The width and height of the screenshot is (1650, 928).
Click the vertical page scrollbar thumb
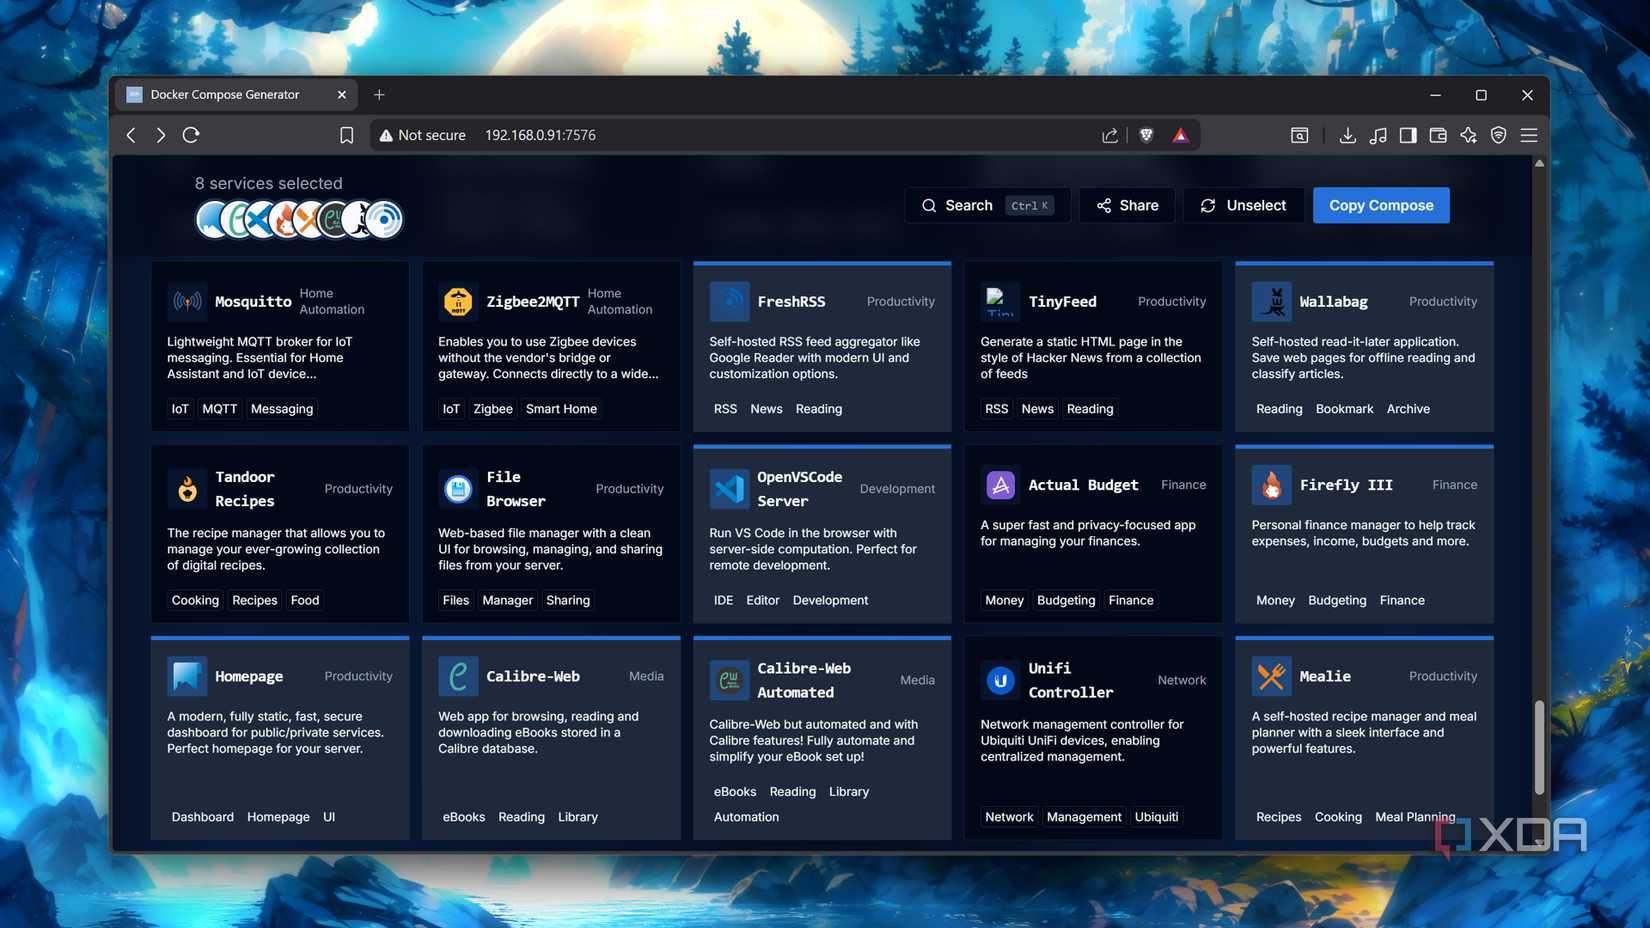1539,747
